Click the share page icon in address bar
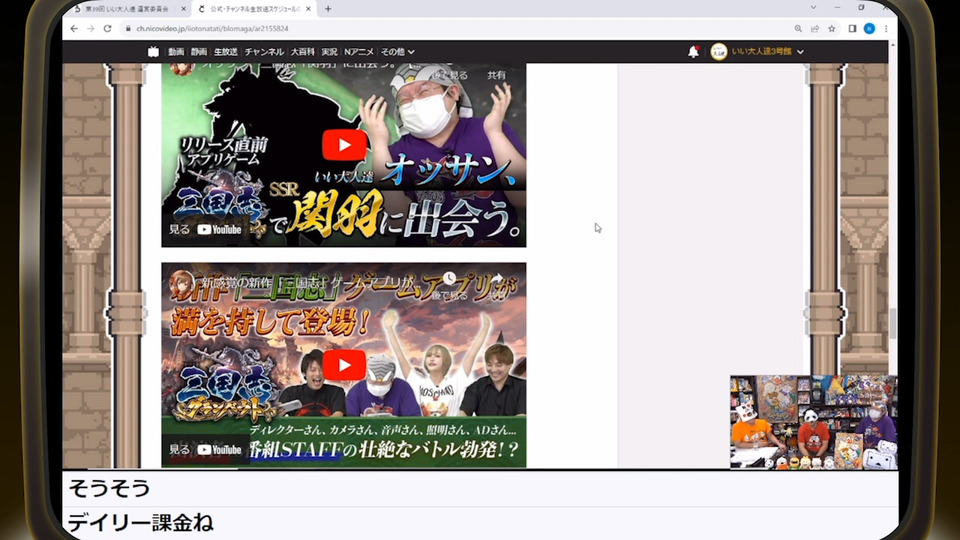The height and width of the screenshot is (540, 960). (x=815, y=29)
